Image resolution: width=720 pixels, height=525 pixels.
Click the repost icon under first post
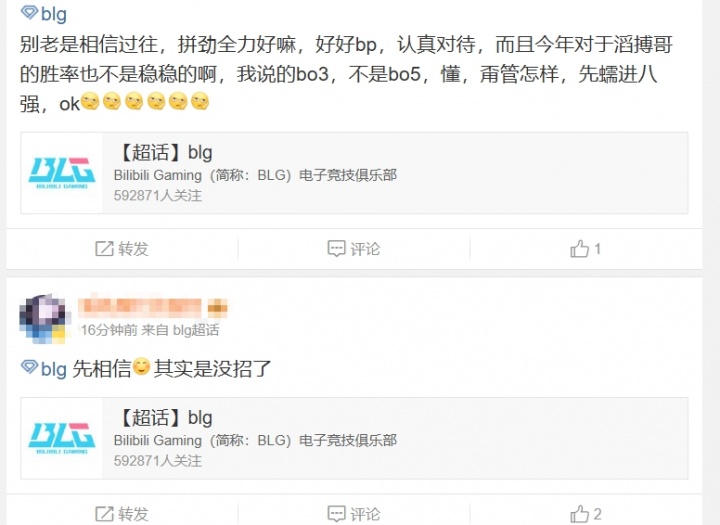[x=104, y=249]
